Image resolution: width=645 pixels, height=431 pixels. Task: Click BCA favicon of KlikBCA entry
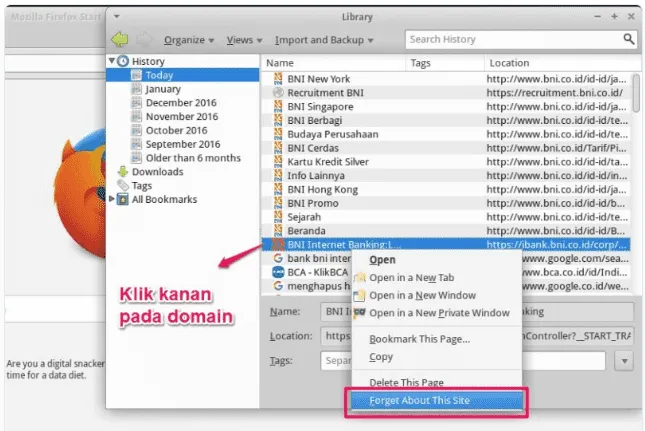click(x=278, y=272)
